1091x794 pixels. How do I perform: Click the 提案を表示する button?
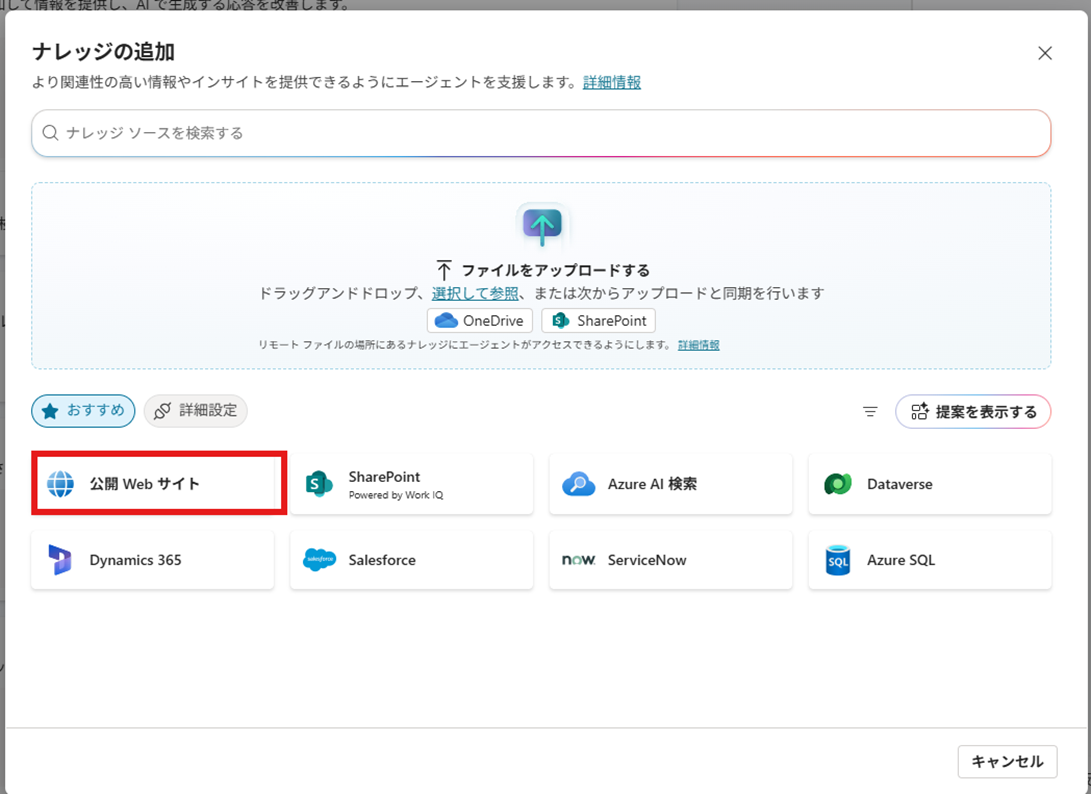click(x=973, y=412)
